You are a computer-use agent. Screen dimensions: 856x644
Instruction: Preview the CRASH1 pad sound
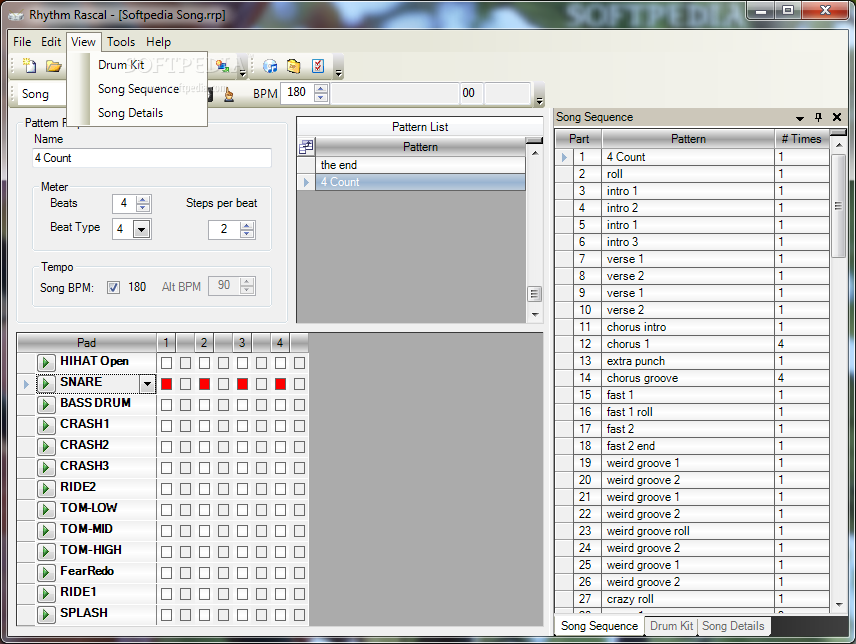(46, 425)
